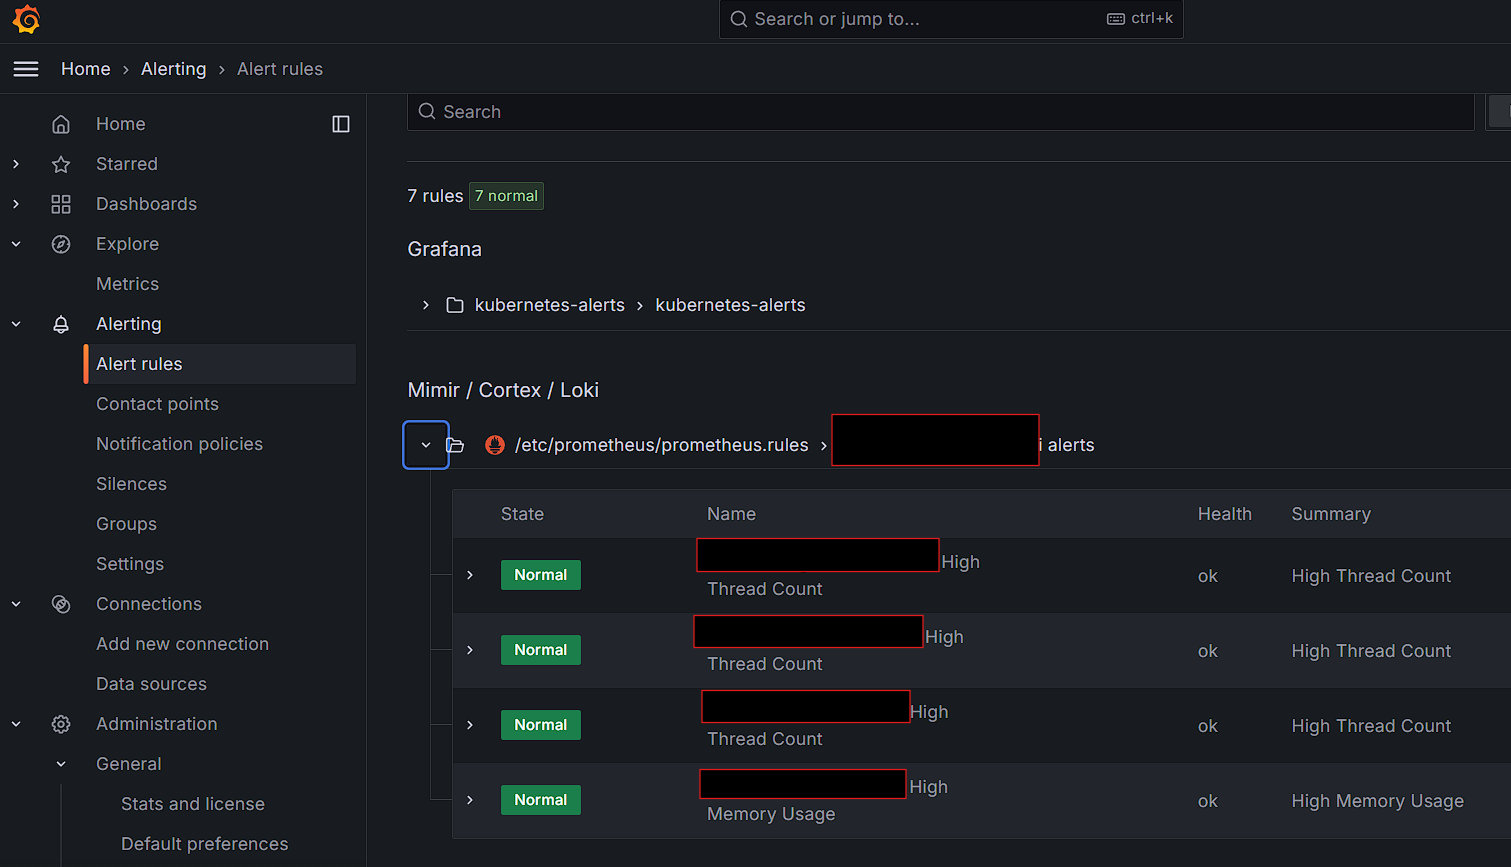Open Stats and license page
The width and height of the screenshot is (1511, 867).
pos(193,804)
